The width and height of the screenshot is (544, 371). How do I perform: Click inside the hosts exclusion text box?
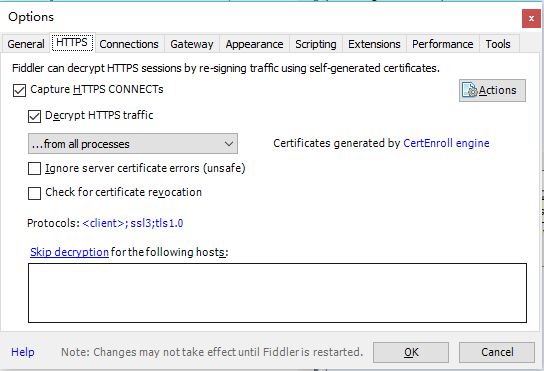point(277,293)
